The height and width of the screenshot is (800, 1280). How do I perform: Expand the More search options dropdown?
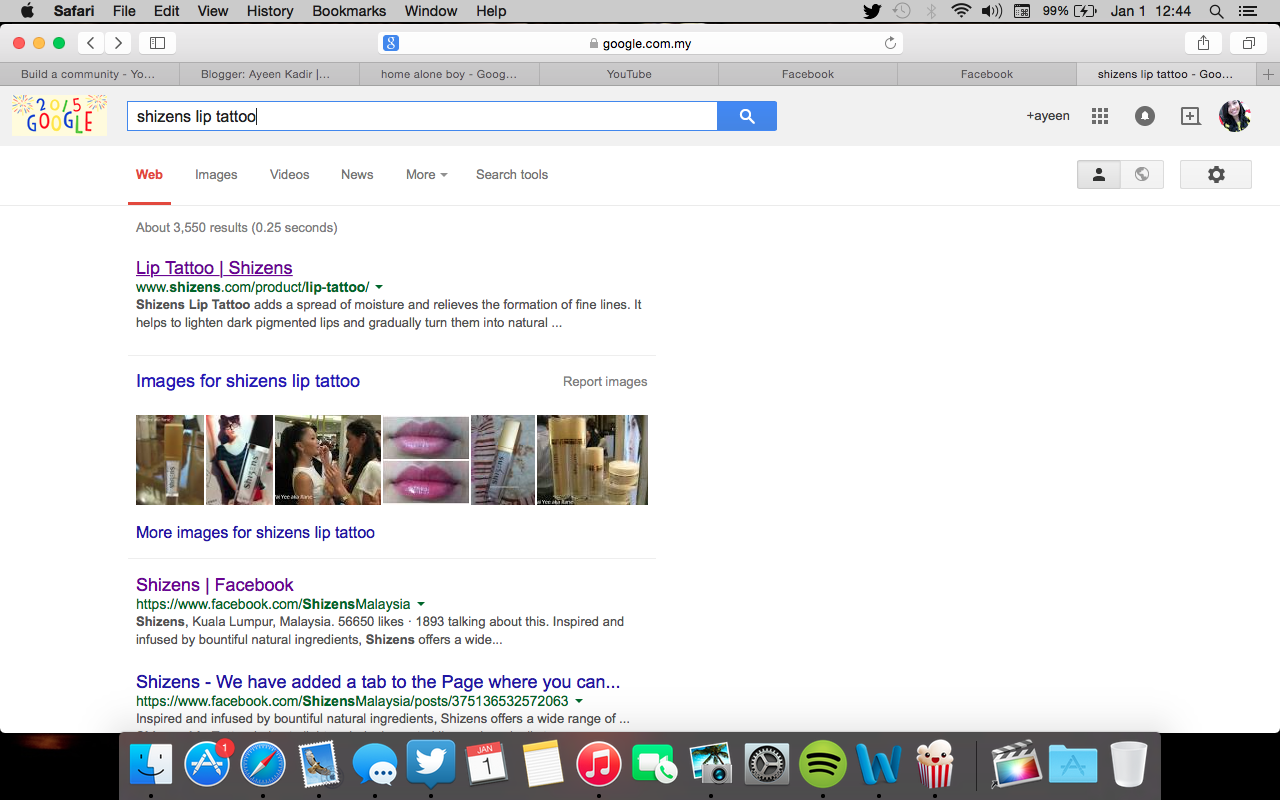[x=426, y=174]
